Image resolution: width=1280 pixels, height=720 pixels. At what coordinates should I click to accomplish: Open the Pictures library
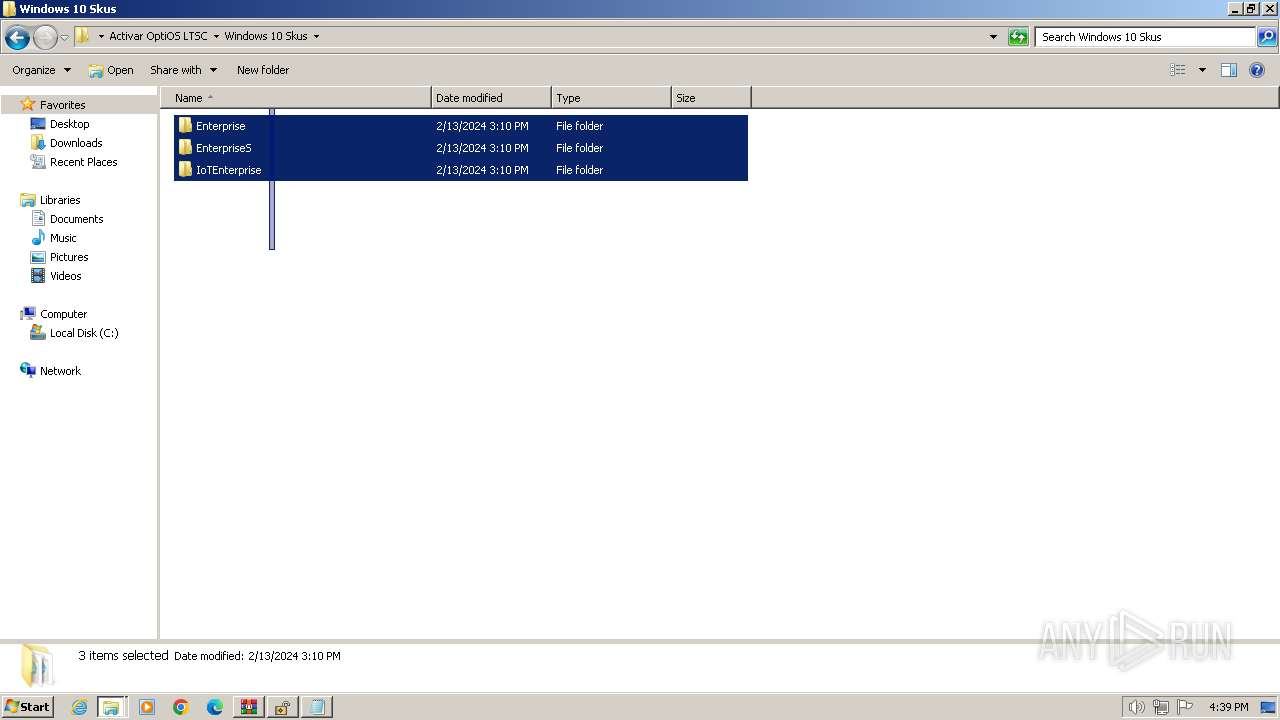(69, 257)
